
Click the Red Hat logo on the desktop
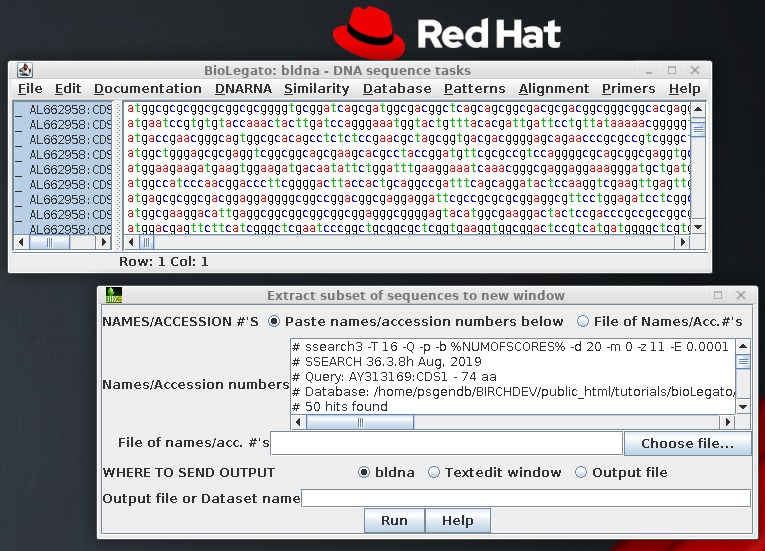pyautogui.click(x=447, y=31)
